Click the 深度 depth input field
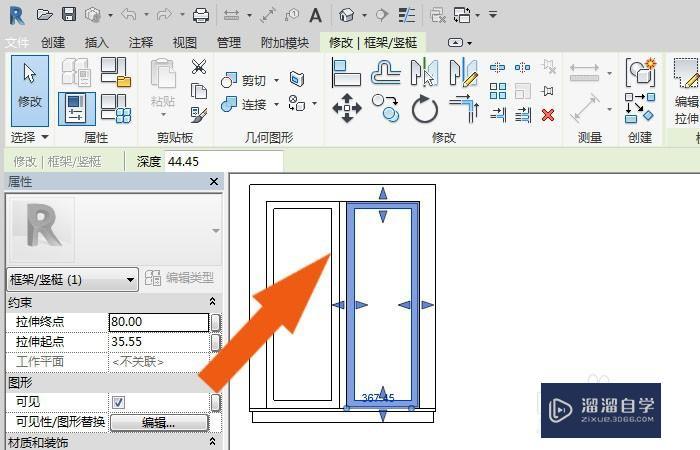The height and width of the screenshot is (450, 700). pyautogui.click(x=224, y=161)
